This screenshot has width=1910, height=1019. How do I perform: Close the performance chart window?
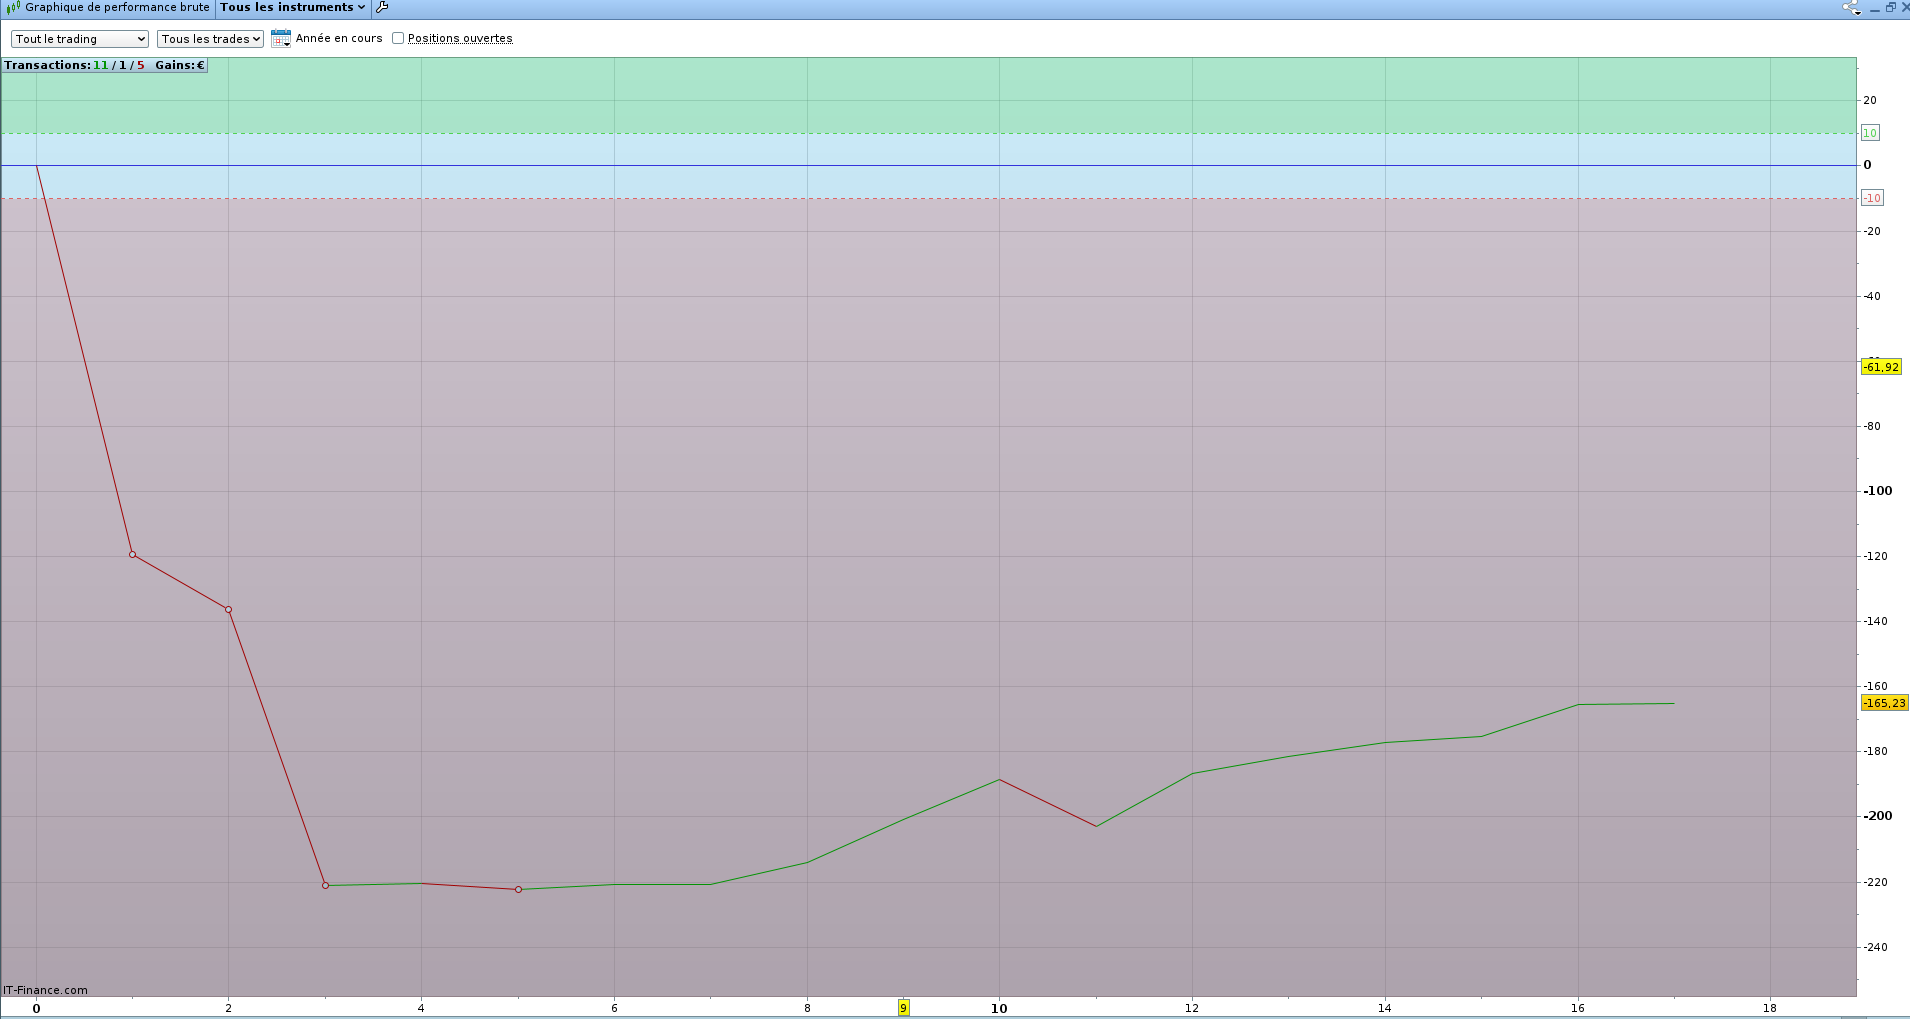pos(1904,7)
